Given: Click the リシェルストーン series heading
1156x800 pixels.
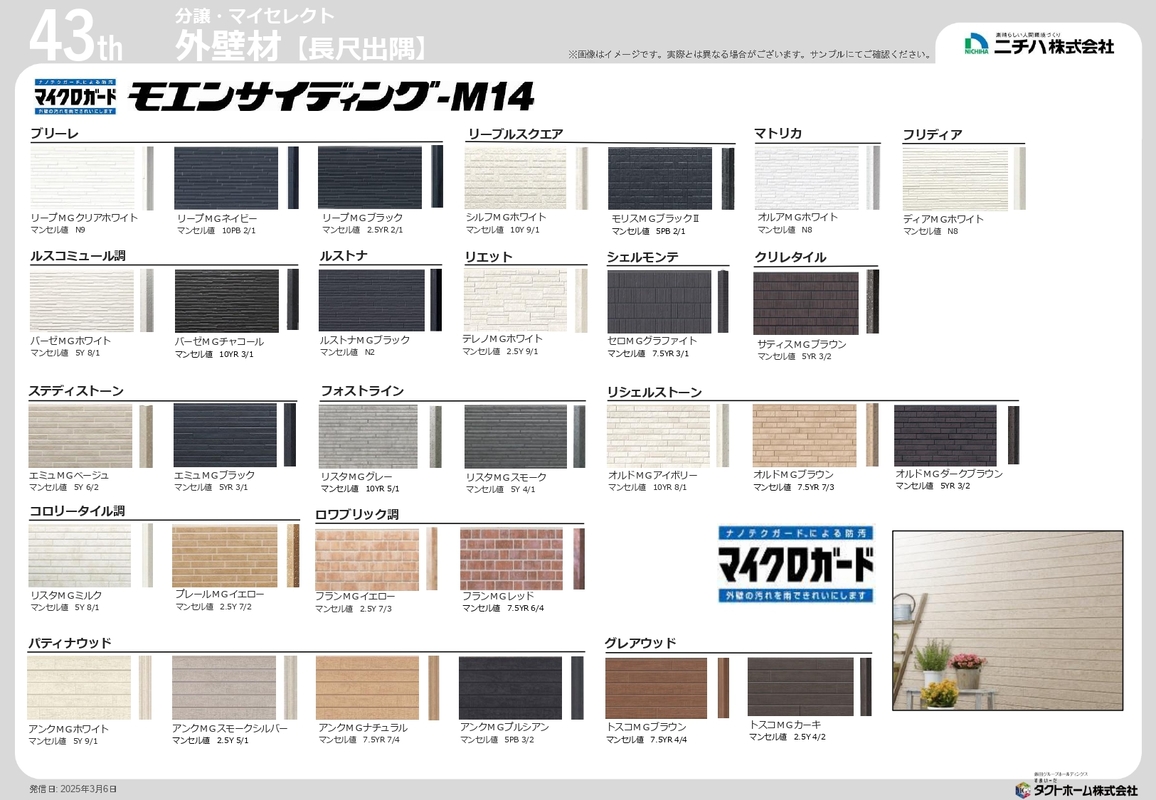Looking at the screenshot, I should (x=654, y=392).
